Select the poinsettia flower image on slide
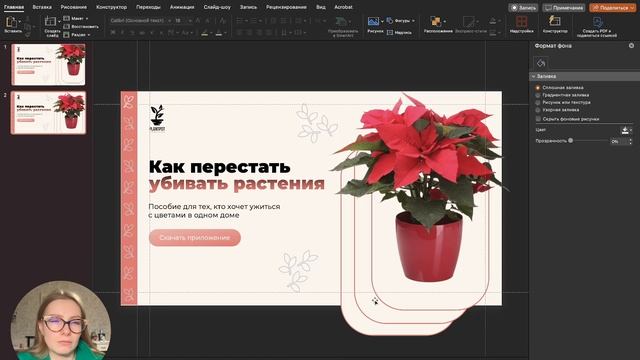The width and height of the screenshot is (640, 360). coord(420,188)
